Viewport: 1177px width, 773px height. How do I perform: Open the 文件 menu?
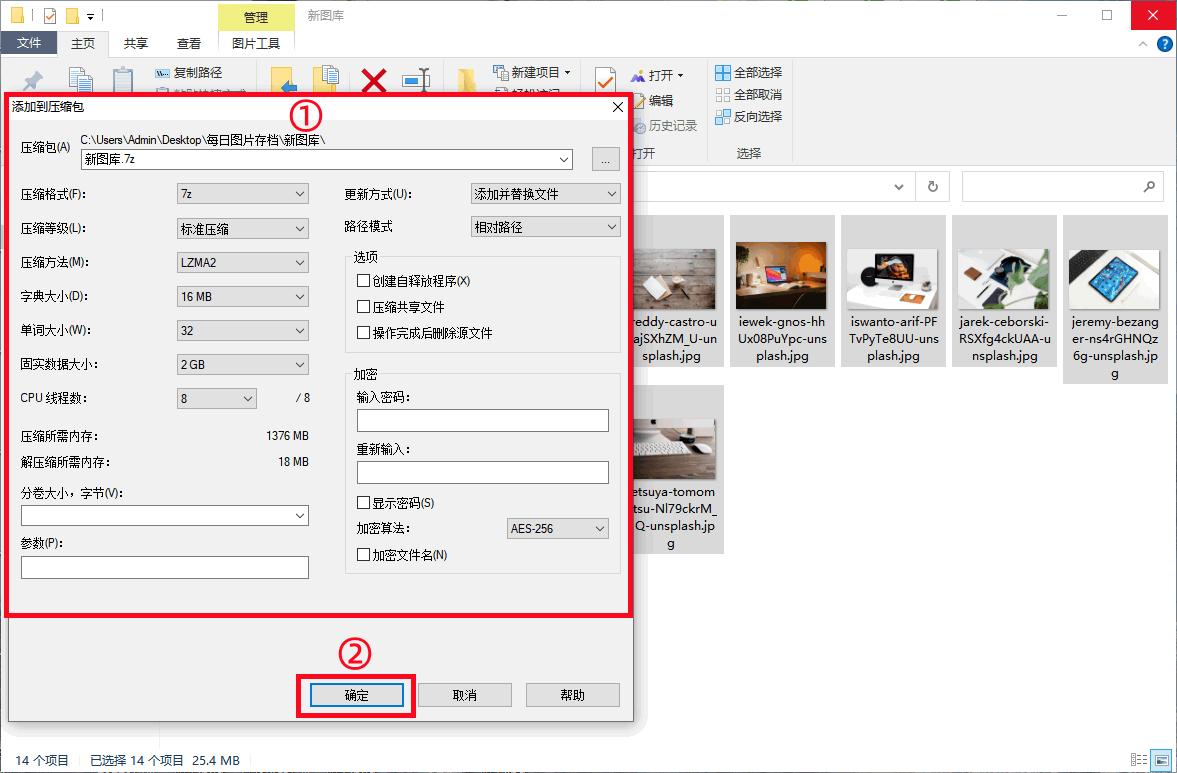tap(30, 43)
